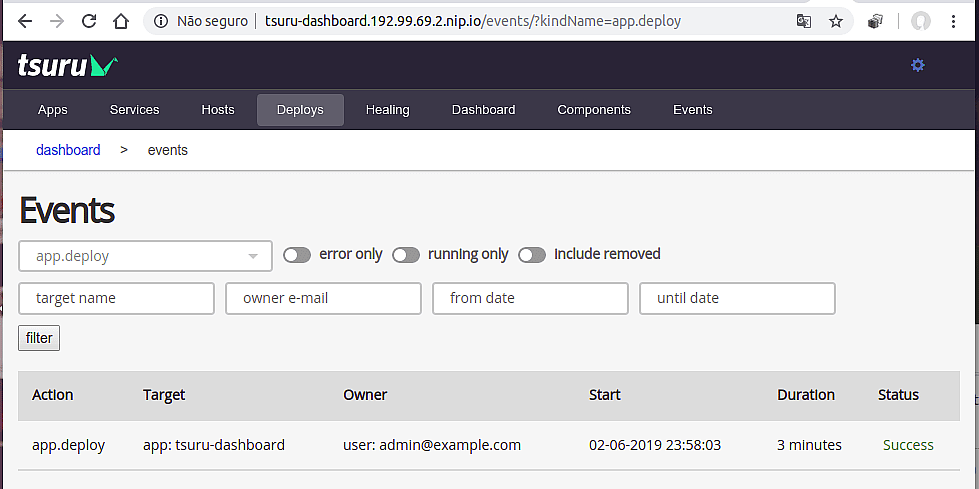This screenshot has width=979, height=489.
Task: Open the Components tab
Action: coord(594,110)
